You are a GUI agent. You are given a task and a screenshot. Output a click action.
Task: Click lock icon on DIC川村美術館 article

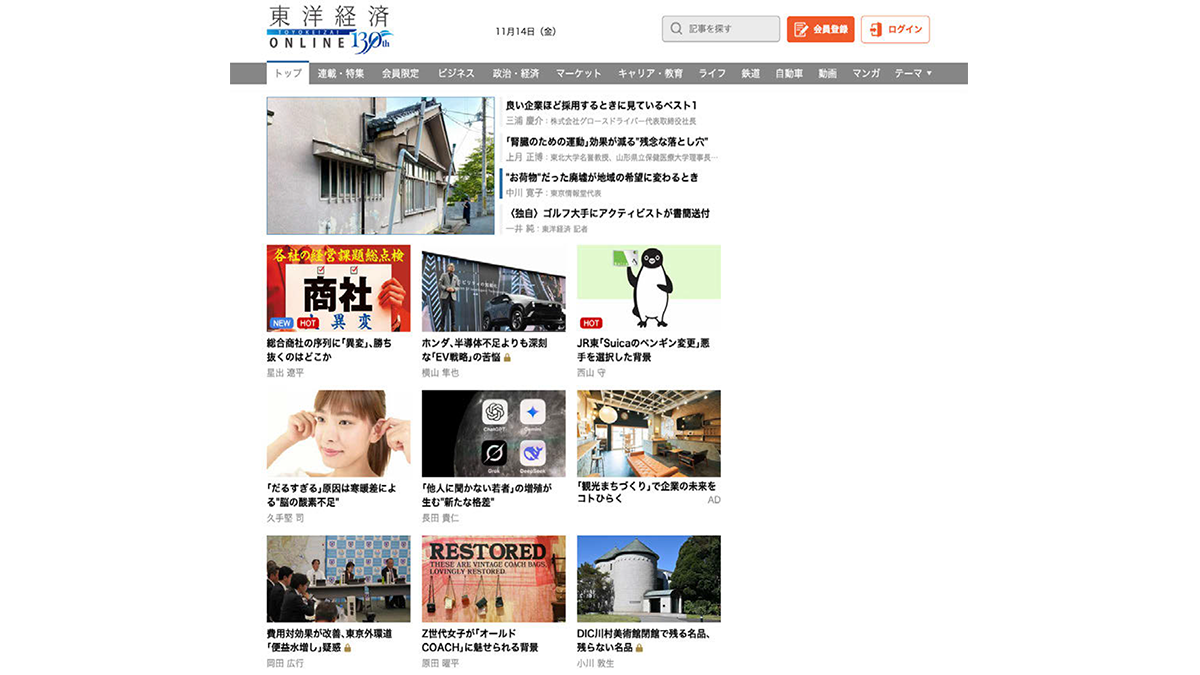coord(638,648)
